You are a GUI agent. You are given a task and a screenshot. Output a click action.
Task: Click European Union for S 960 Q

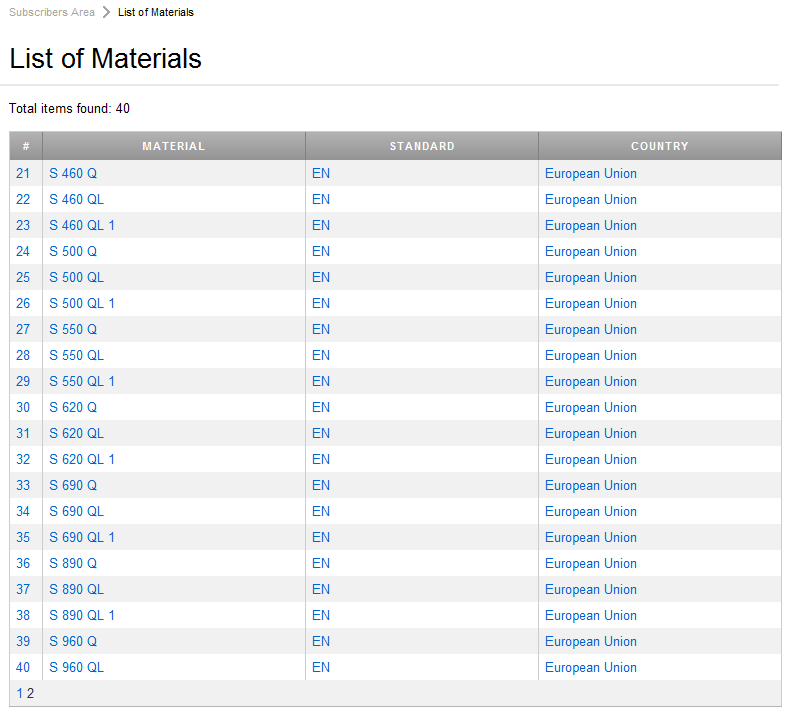click(x=590, y=641)
